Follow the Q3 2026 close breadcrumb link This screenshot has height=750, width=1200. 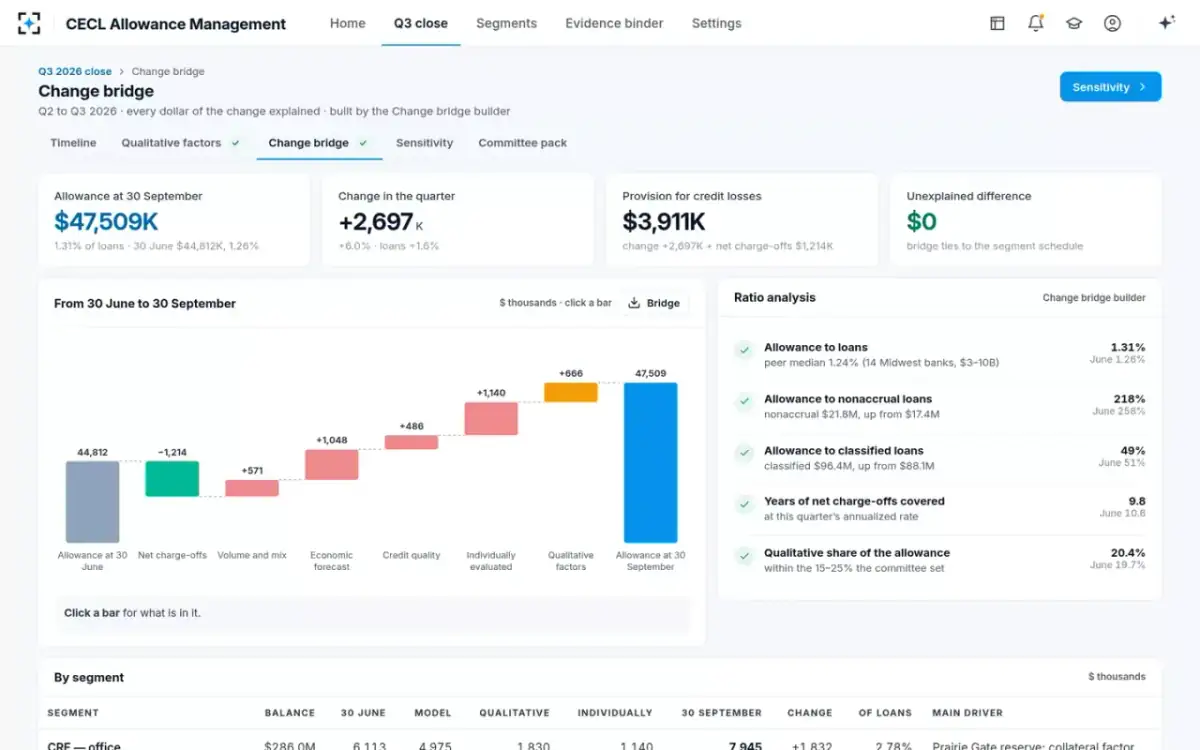75,72
